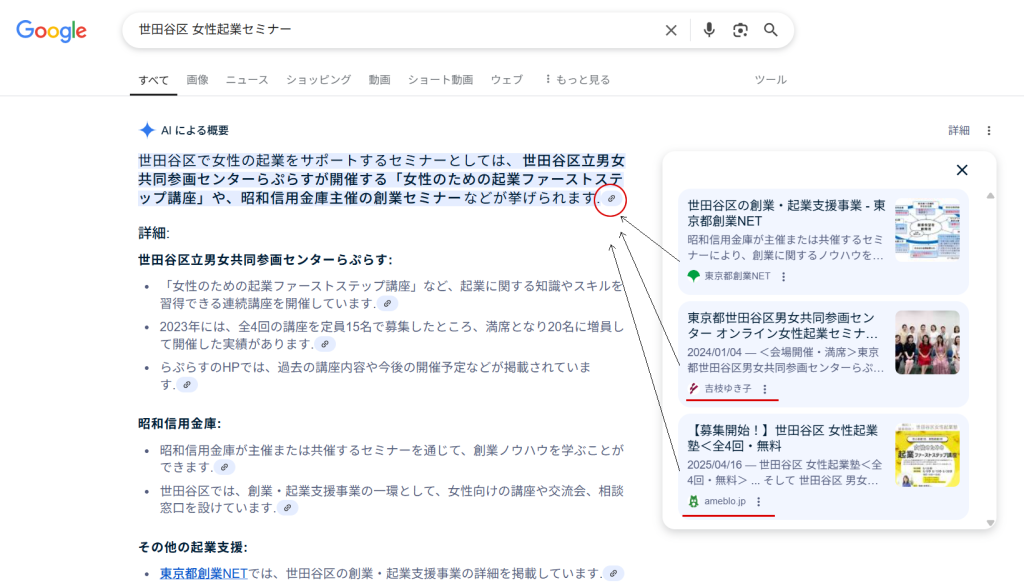
Task: Click the 吉枝ゆき子 source favicon
Action: (694, 389)
